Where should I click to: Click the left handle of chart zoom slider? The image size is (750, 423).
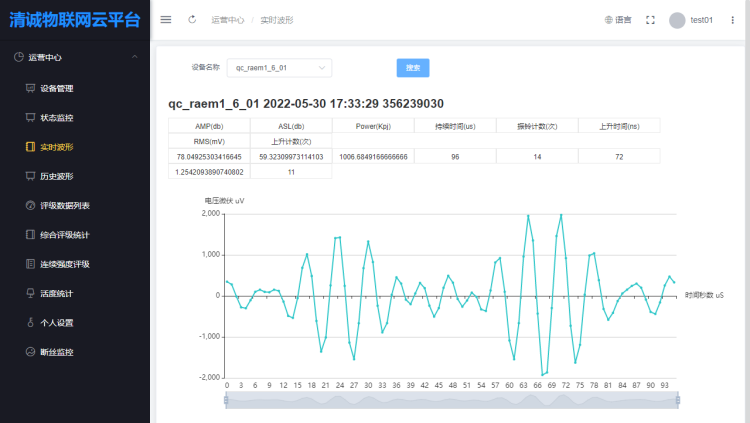point(226,400)
